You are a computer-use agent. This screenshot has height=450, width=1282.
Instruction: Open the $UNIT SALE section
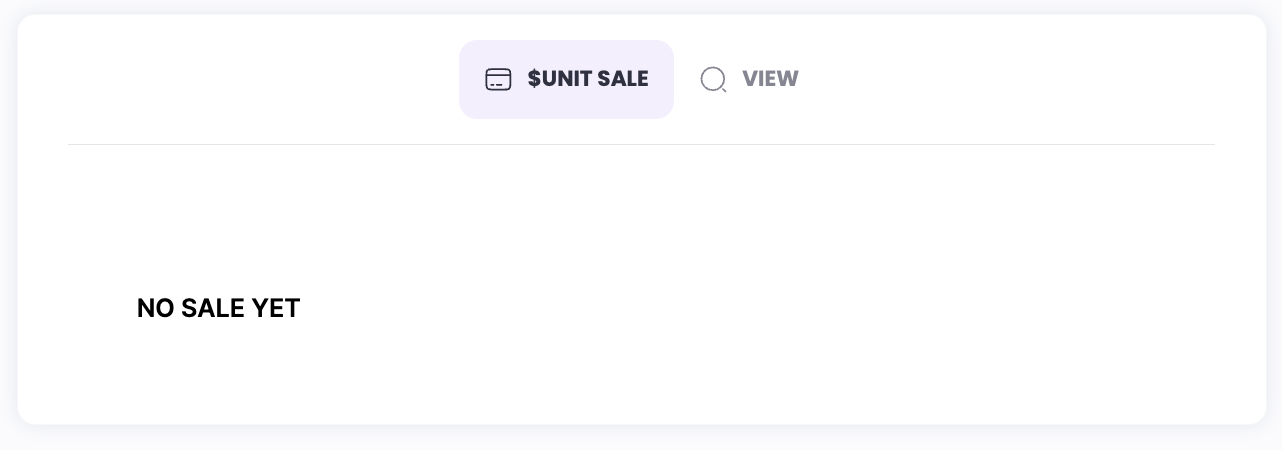click(566, 79)
